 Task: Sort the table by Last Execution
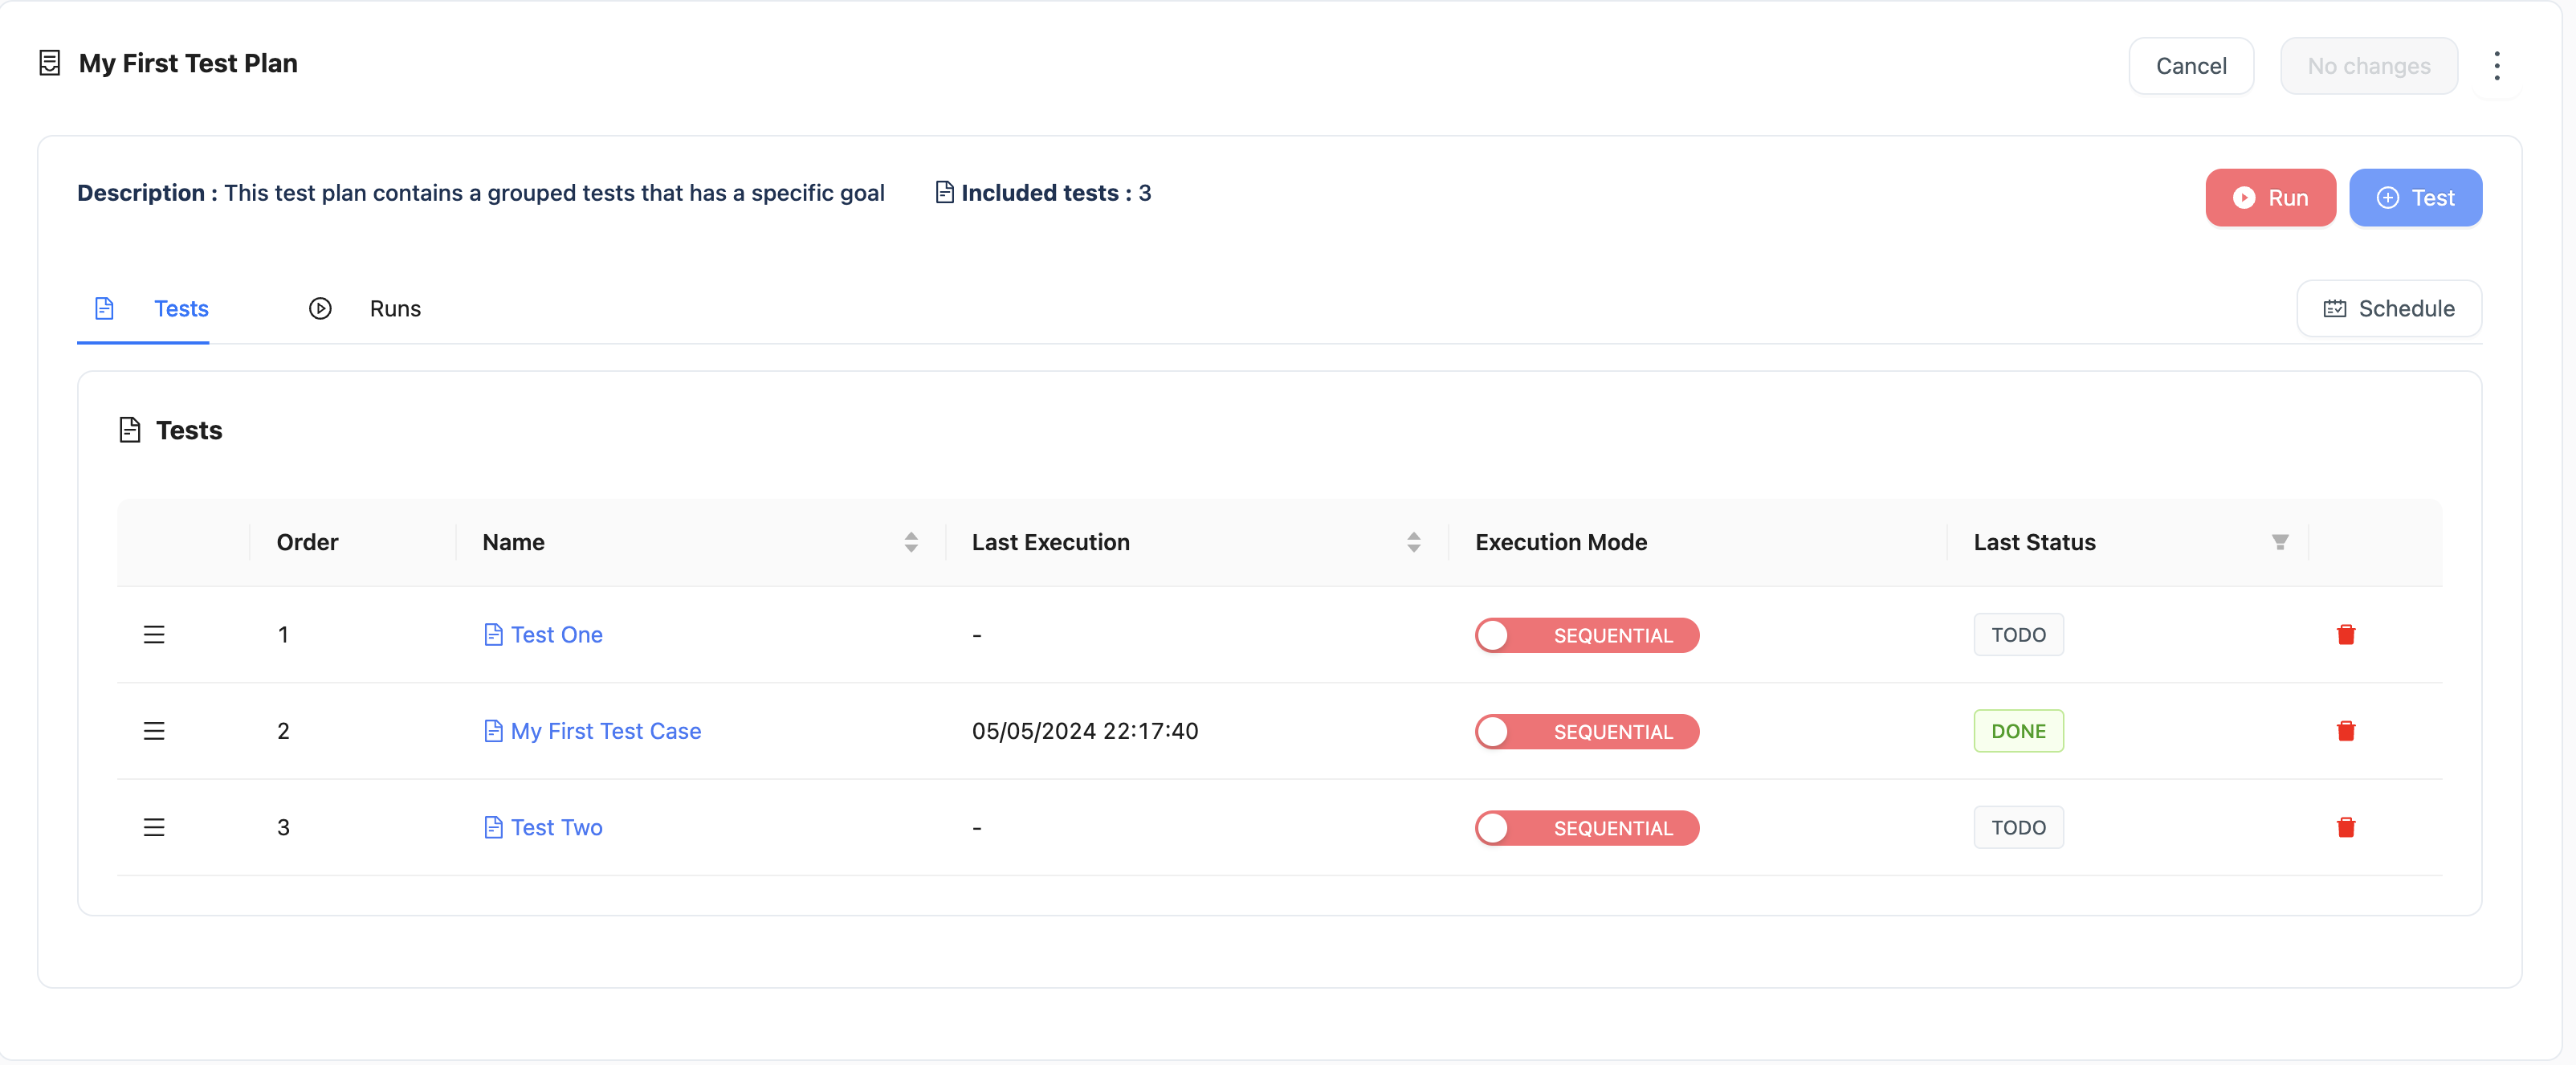pyautogui.click(x=1413, y=542)
